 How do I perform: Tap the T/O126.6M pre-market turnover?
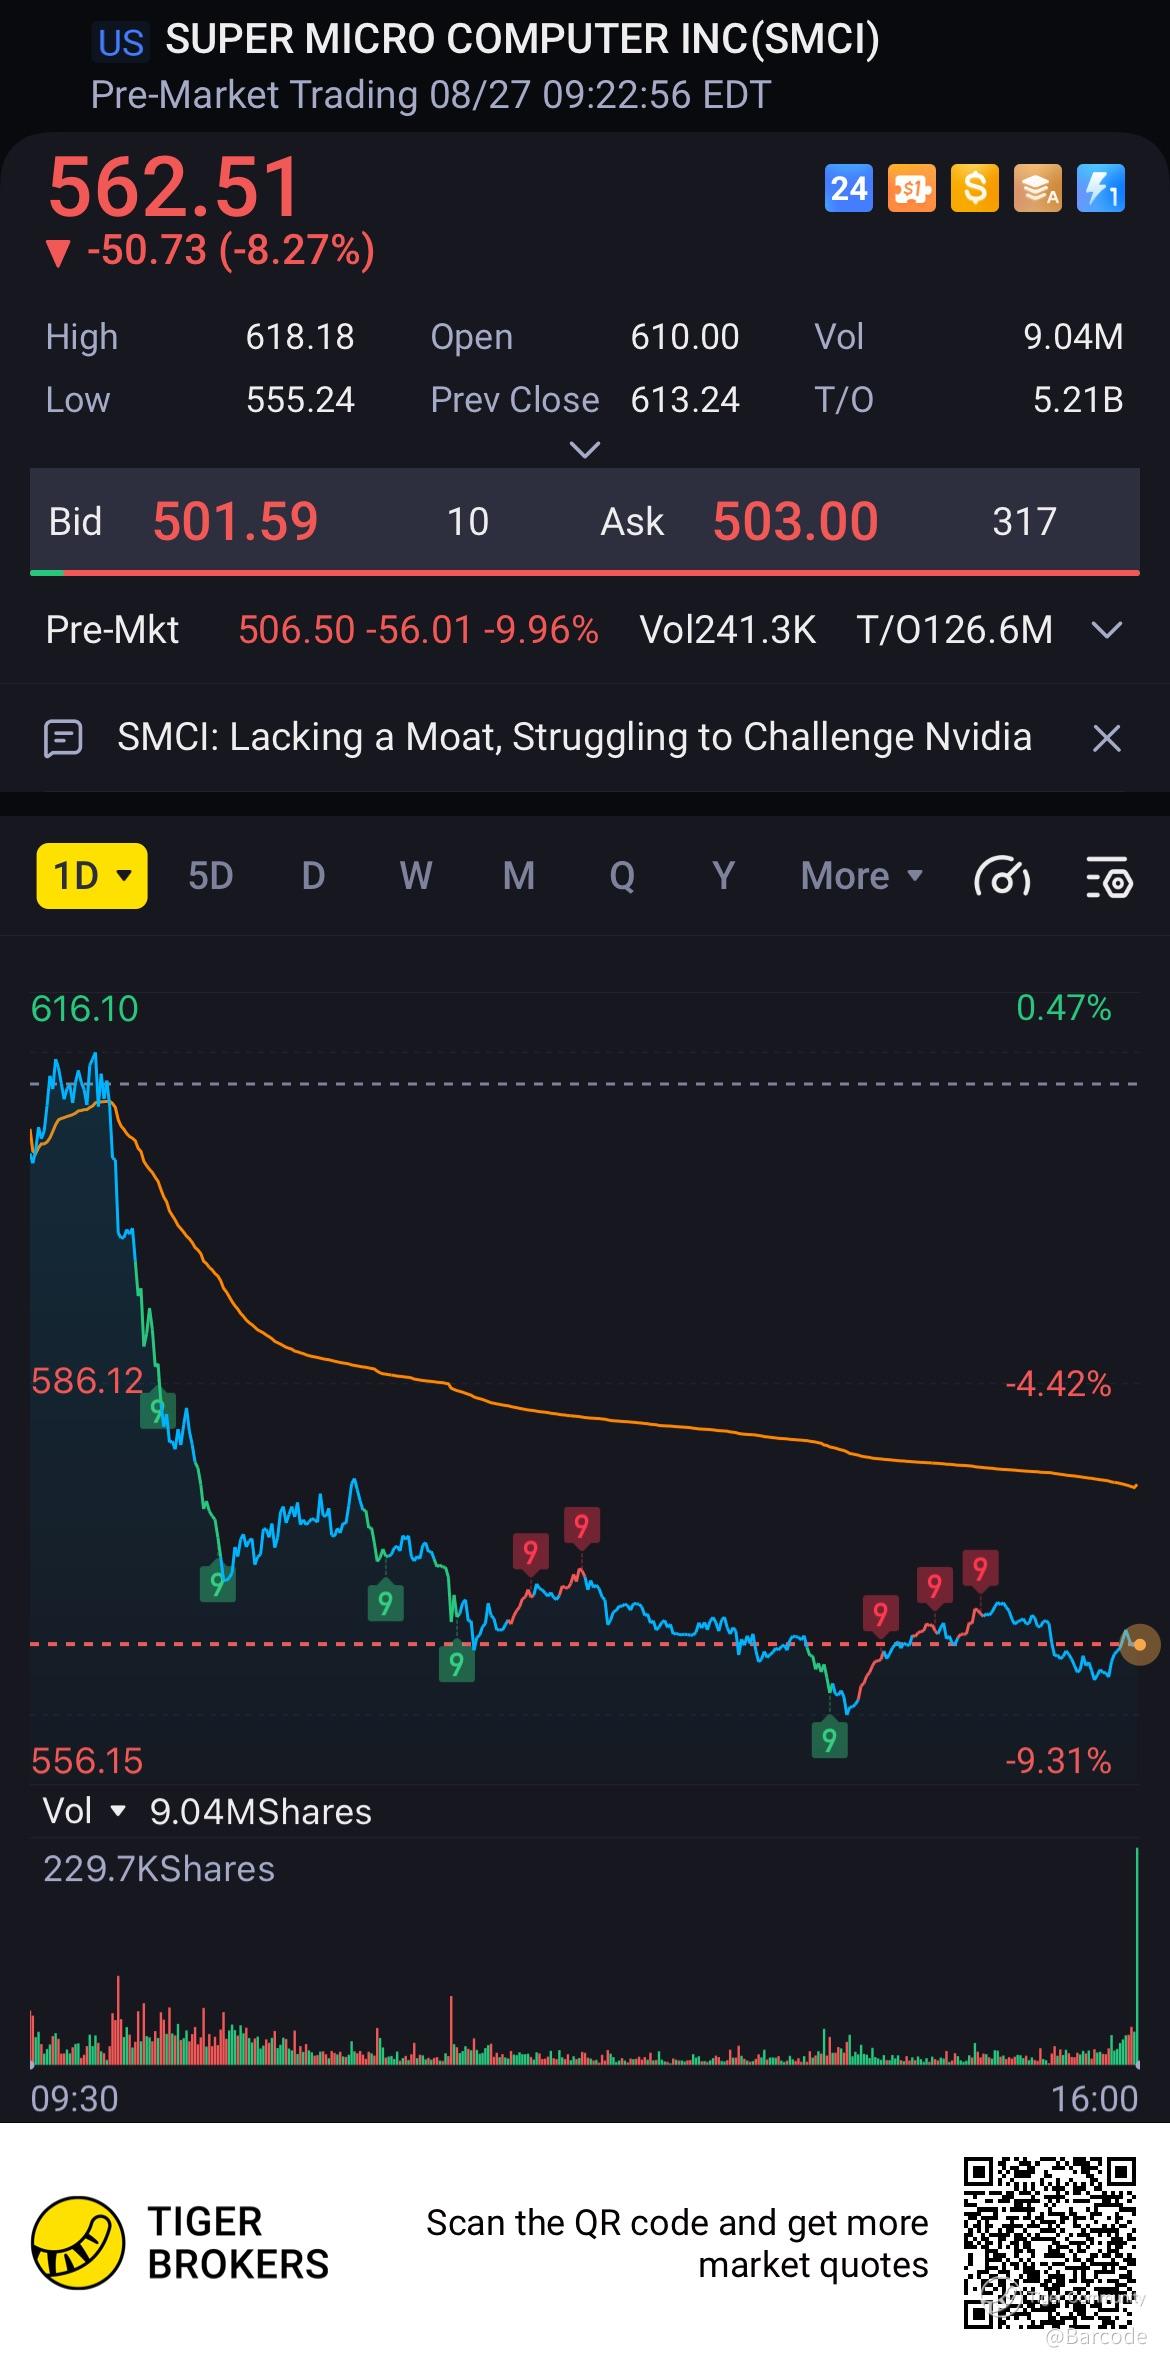pos(954,630)
